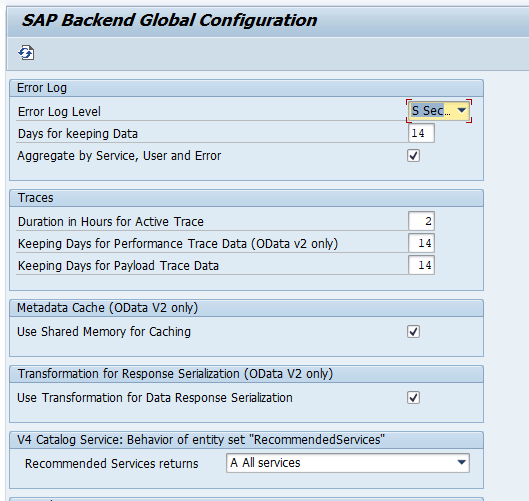Click Transformation for Response Serialization header
529x501 pixels.
click(246, 374)
